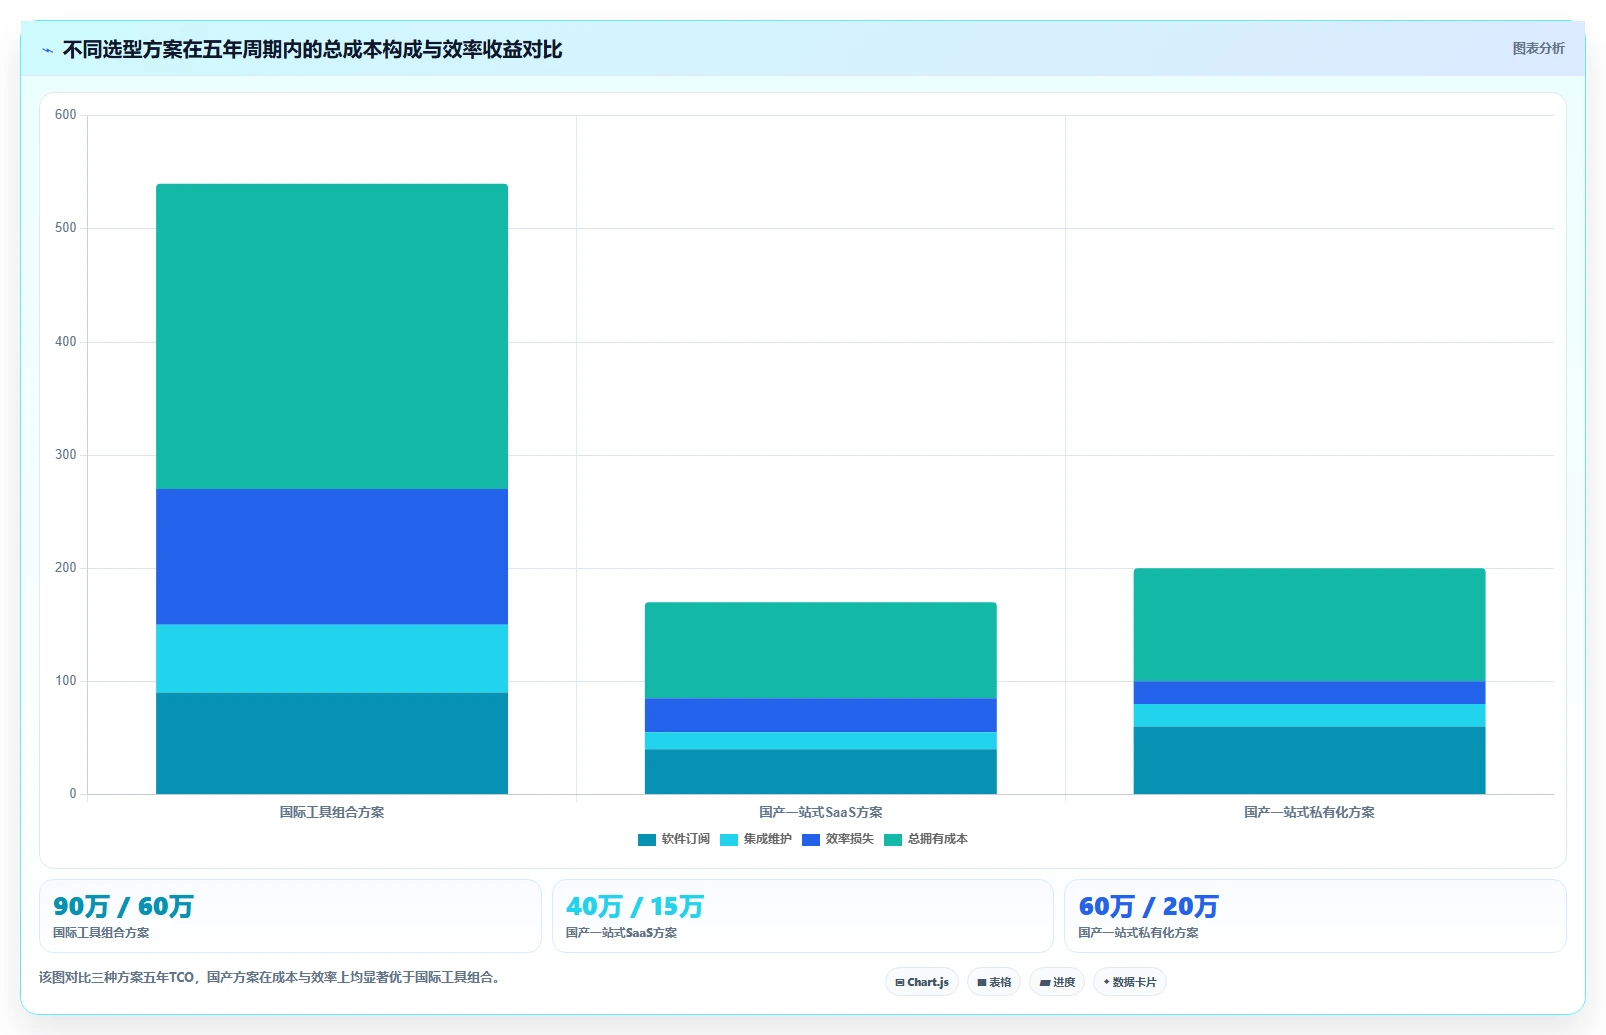This screenshot has width=1606, height=1035.
Task: Click the dark teal base of 国产一站式SaaS方案 bar
Action: coord(821,772)
